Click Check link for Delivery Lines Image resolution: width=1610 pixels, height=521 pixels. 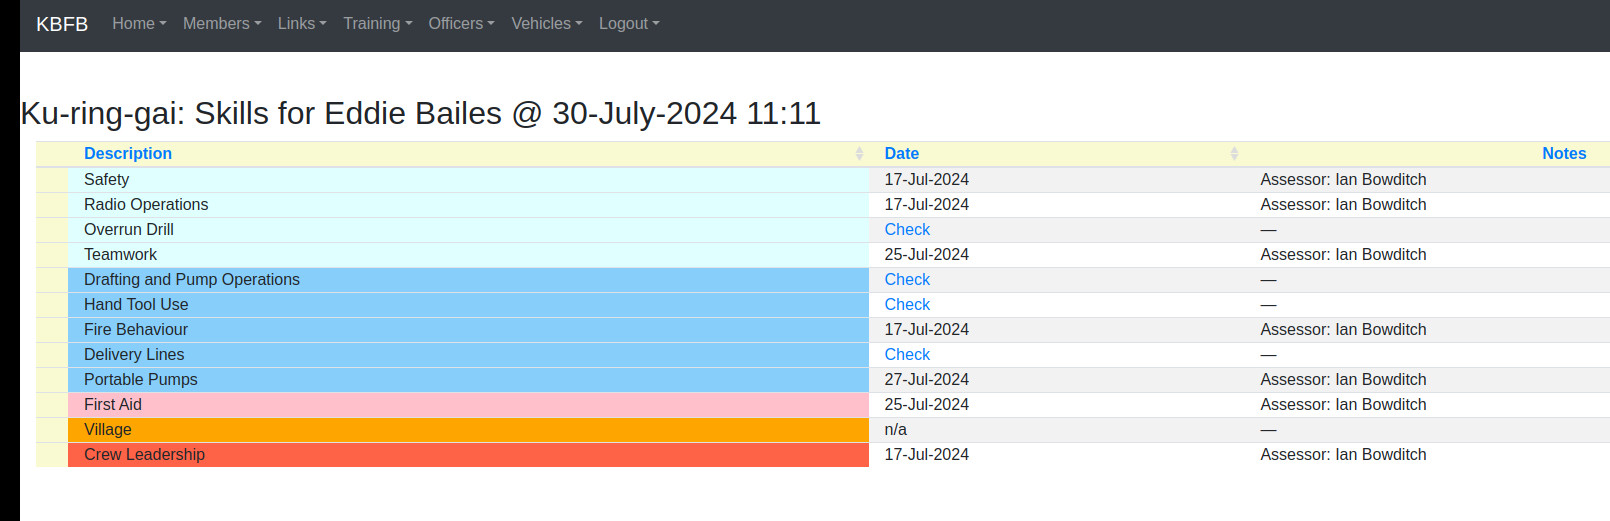(x=907, y=355)
